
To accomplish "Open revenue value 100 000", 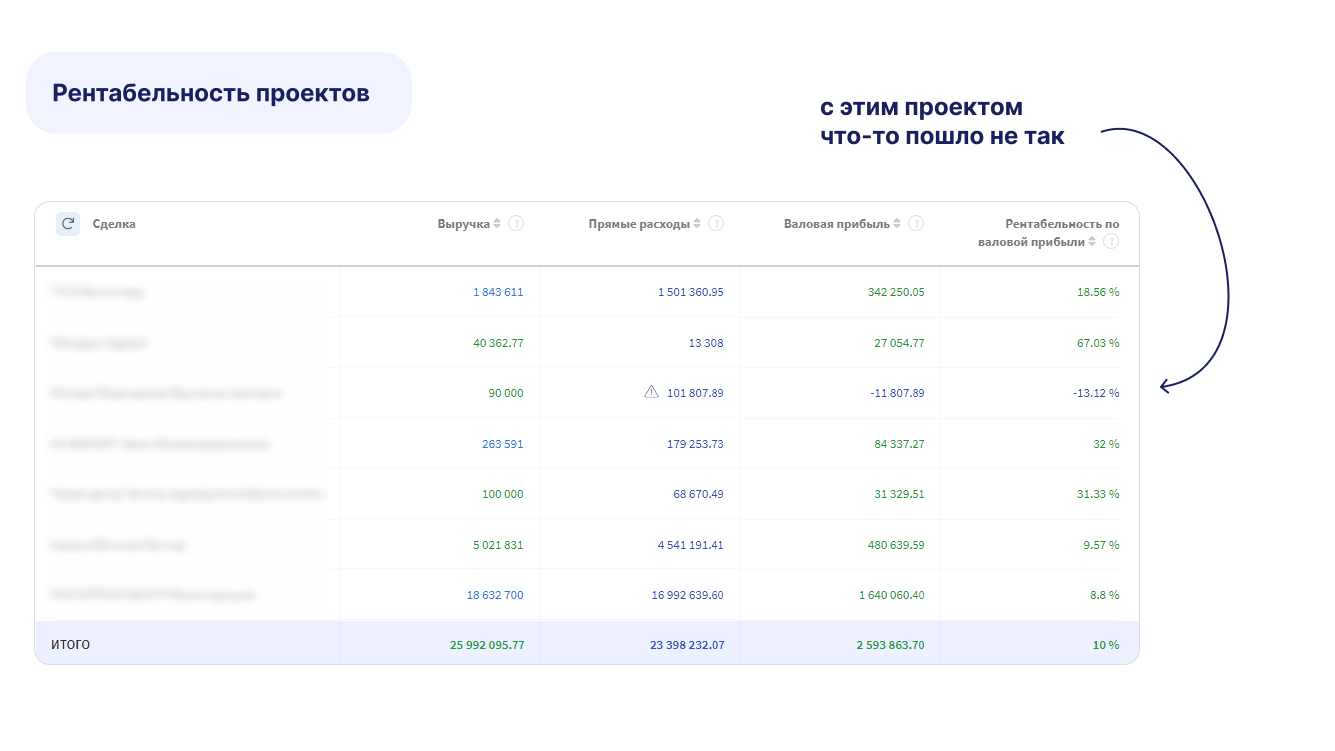I will 502,494.
